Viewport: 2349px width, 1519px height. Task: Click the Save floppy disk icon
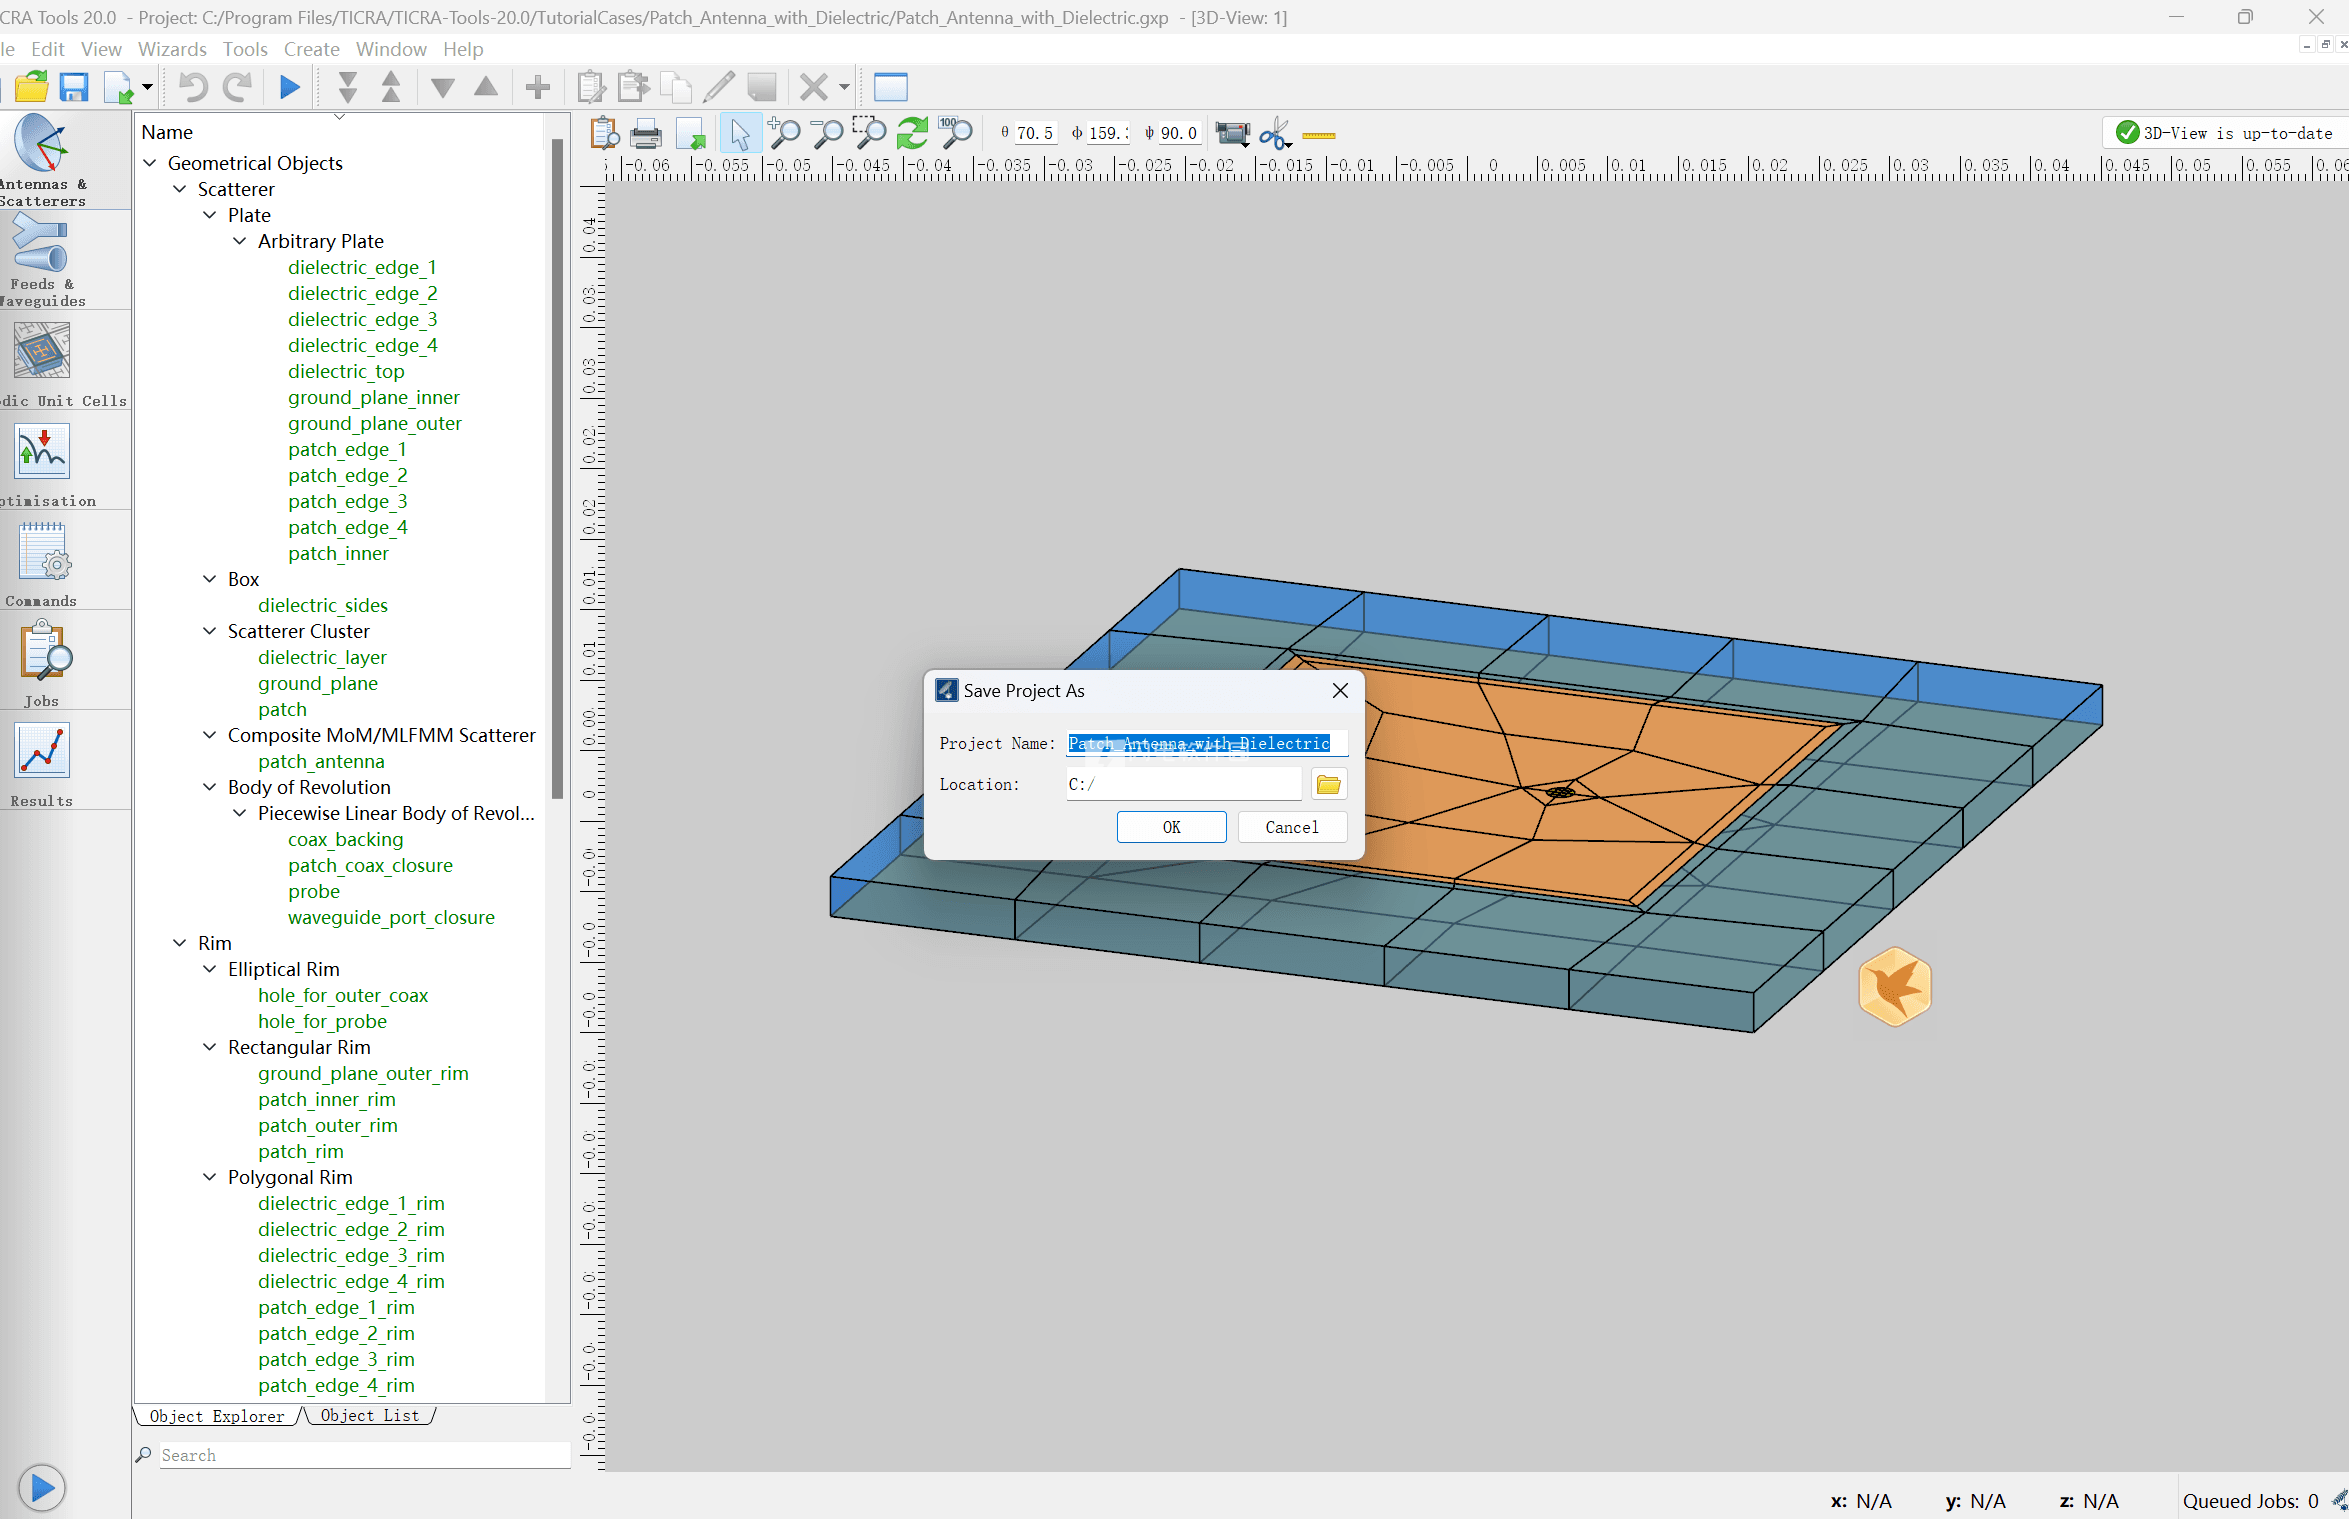[x=74, y=88]
